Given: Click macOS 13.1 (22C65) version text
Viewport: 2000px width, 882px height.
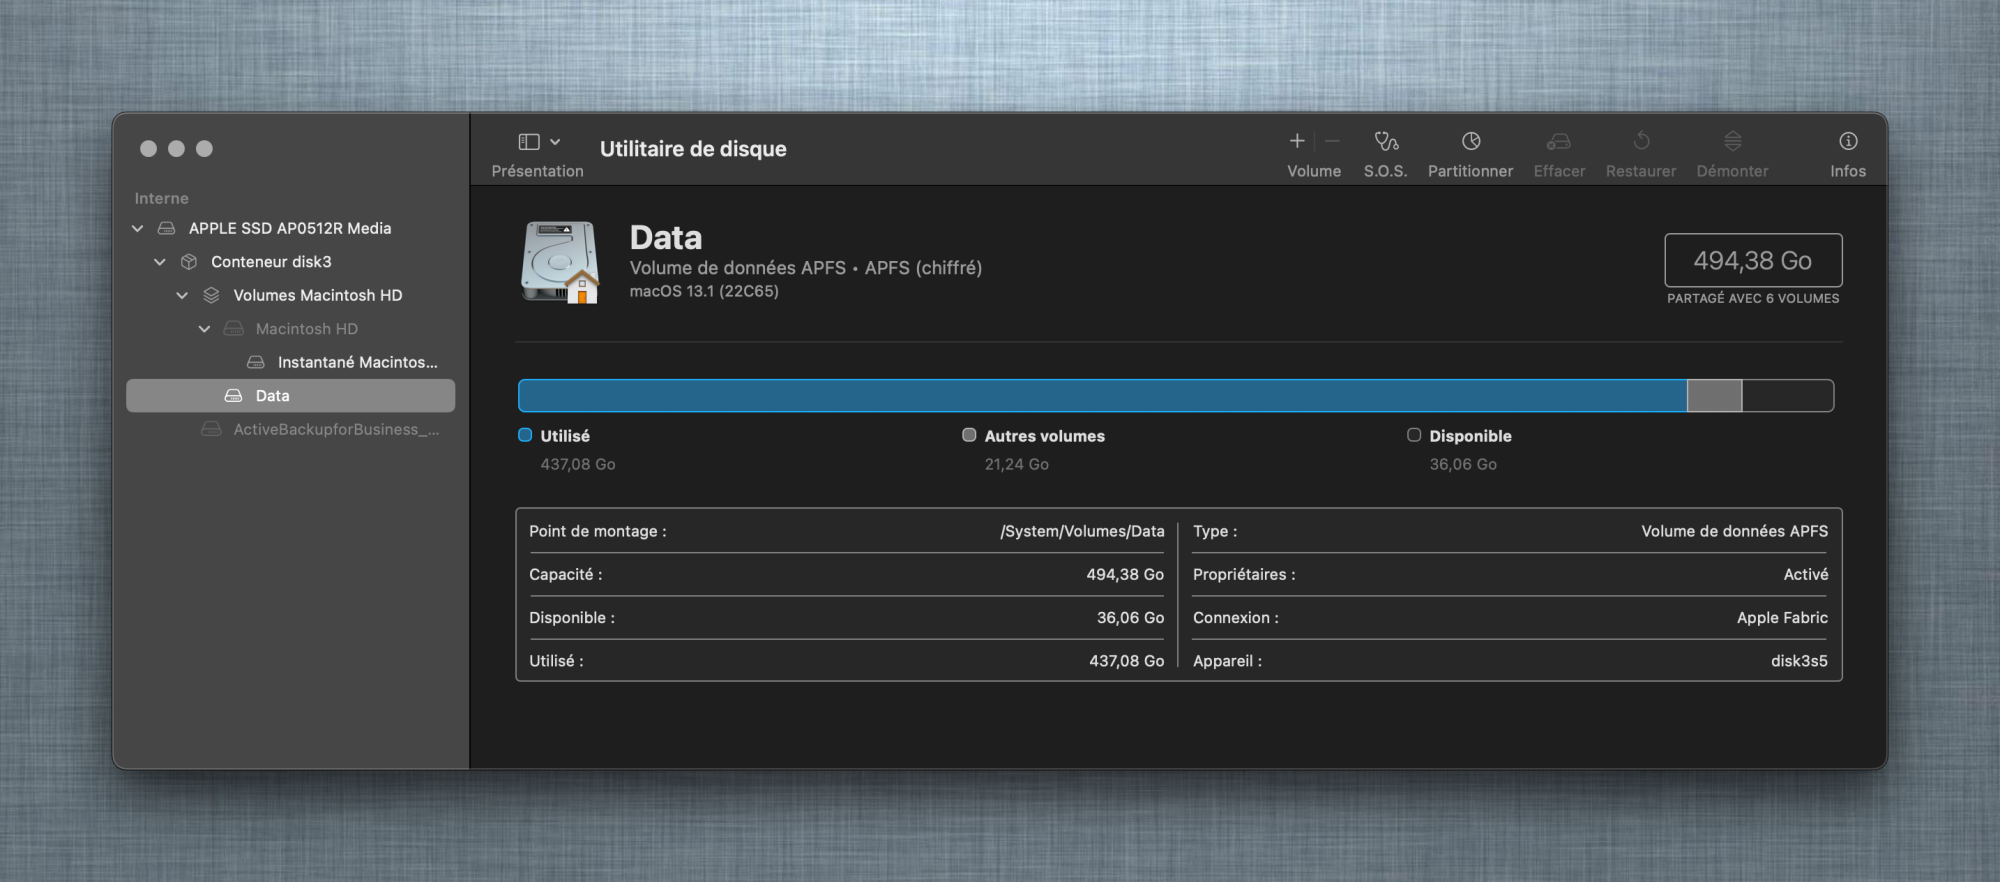Looking at the screenshot, I should (704, 291).
